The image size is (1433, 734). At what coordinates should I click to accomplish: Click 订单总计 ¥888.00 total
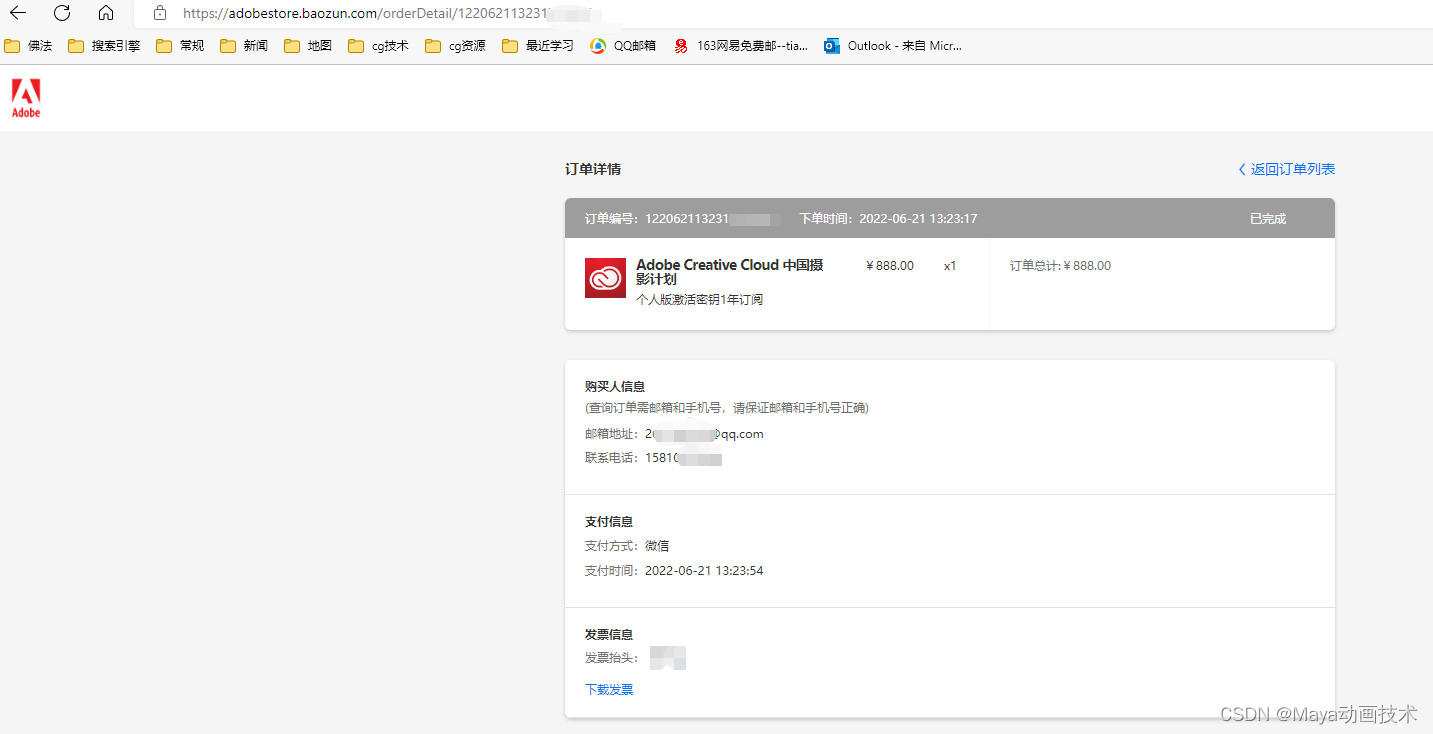click(1060, 266)
